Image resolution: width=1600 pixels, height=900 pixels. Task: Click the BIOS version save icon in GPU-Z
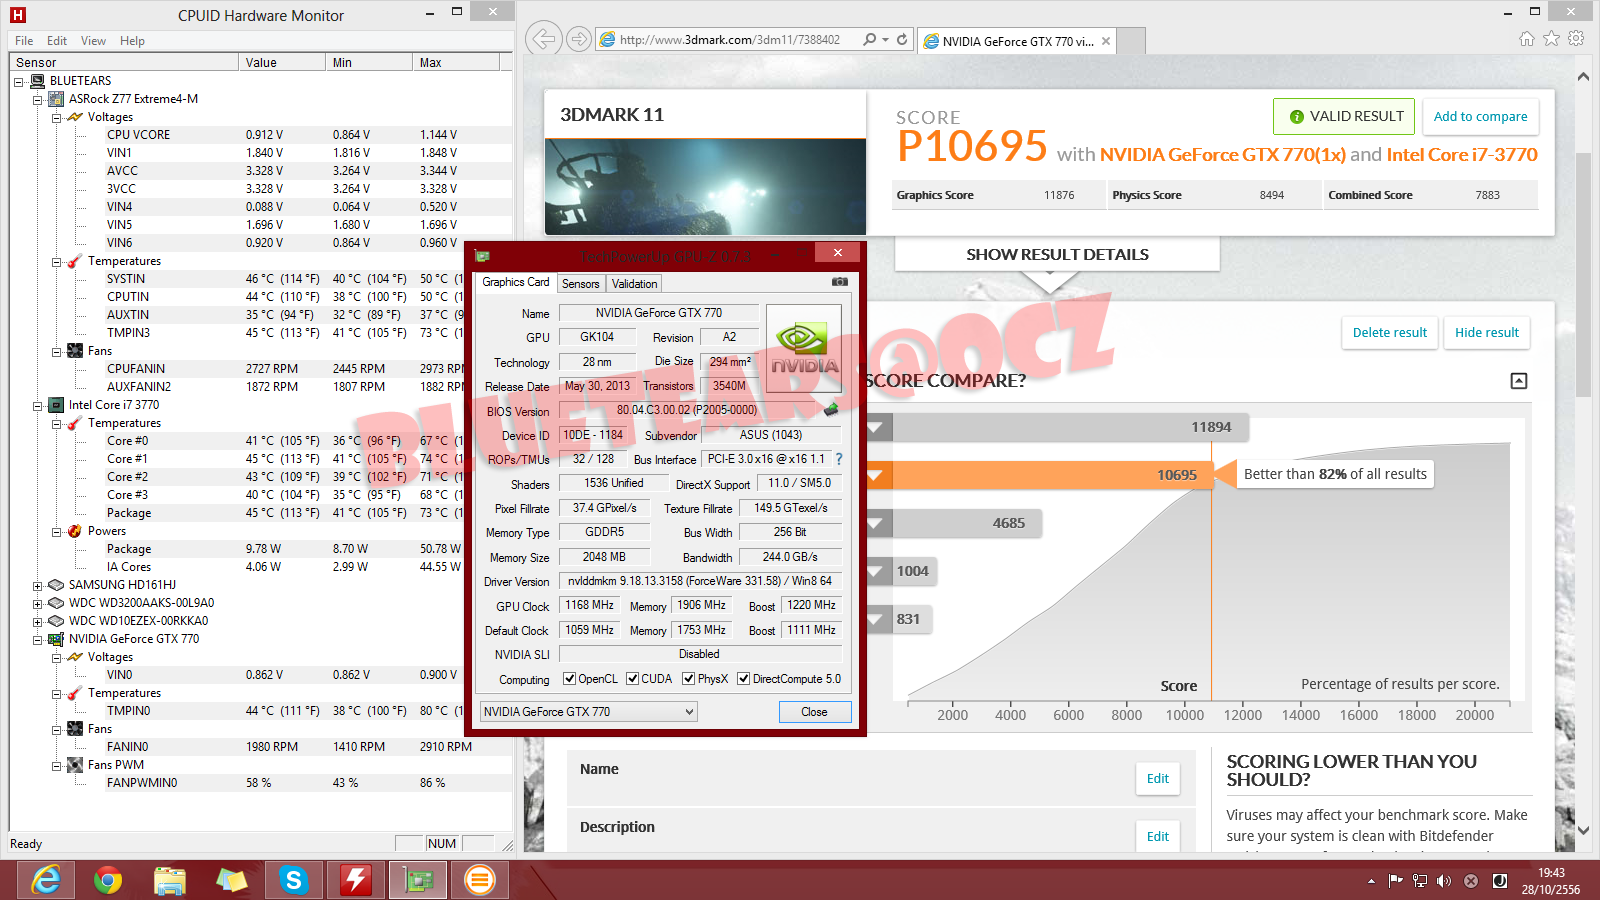[831, 409]
